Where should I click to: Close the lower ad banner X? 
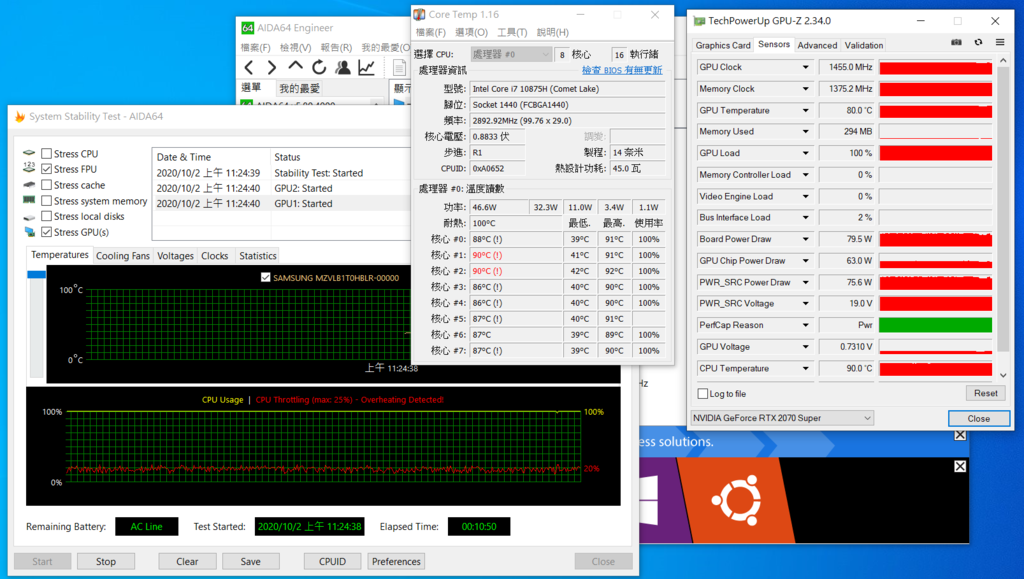coord(960,466)
